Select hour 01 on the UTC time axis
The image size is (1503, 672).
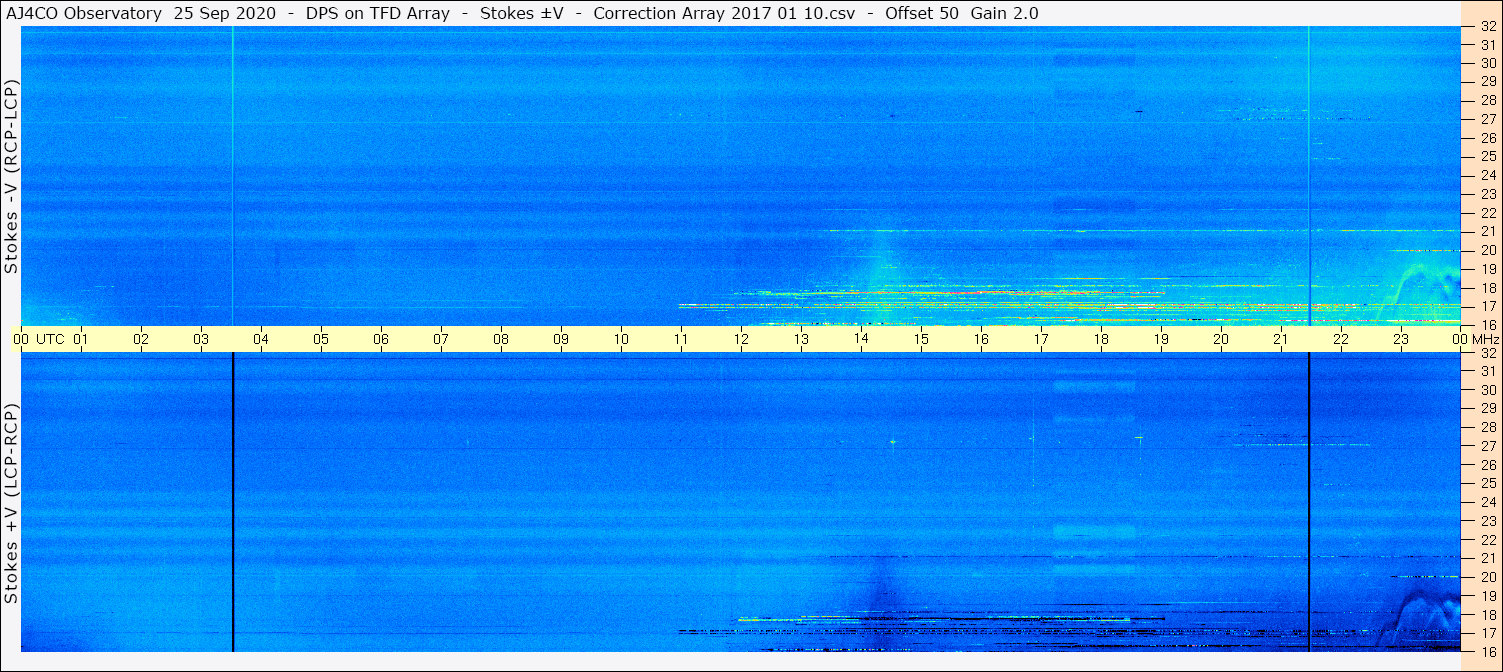81,339
